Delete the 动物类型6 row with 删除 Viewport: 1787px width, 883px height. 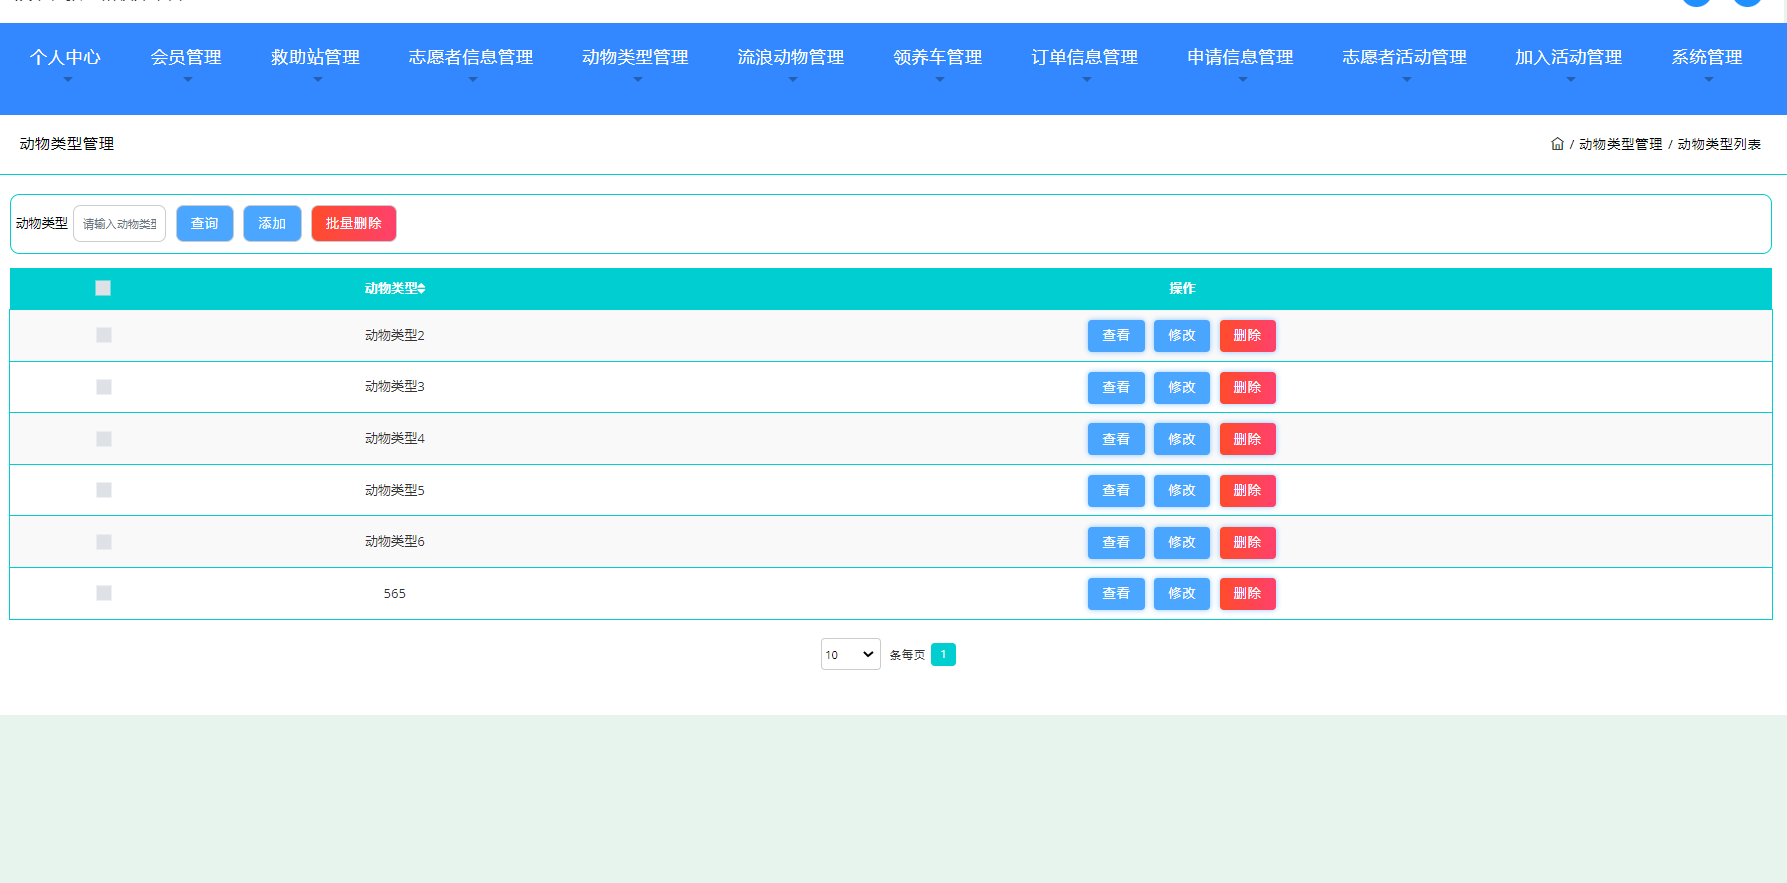pyautogui.click(x=1247, y=543)
